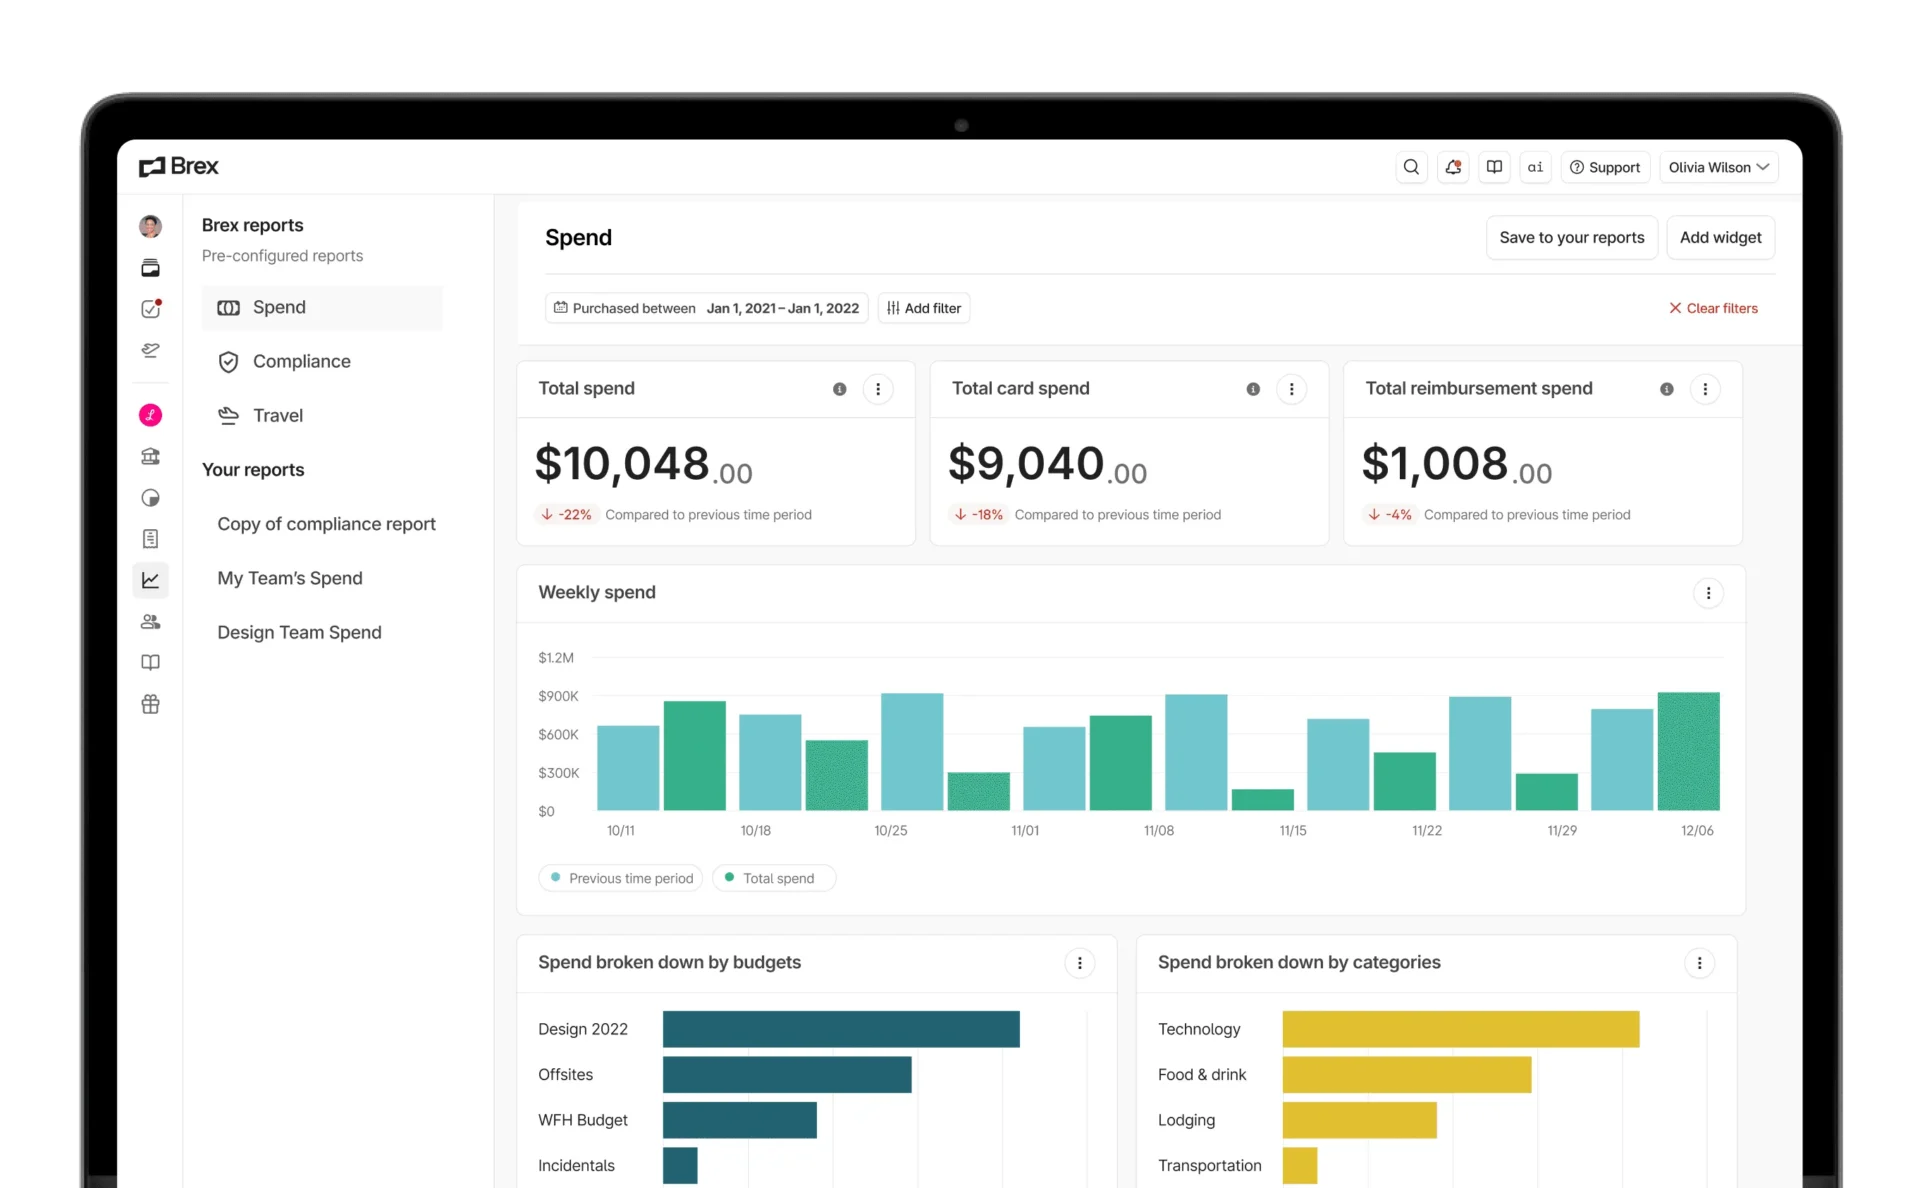Image resolution: width=1920 pixels, height=1188 pixels.
Task: Clear all filters on the Spend report
Action: (x=1713, y=308)
